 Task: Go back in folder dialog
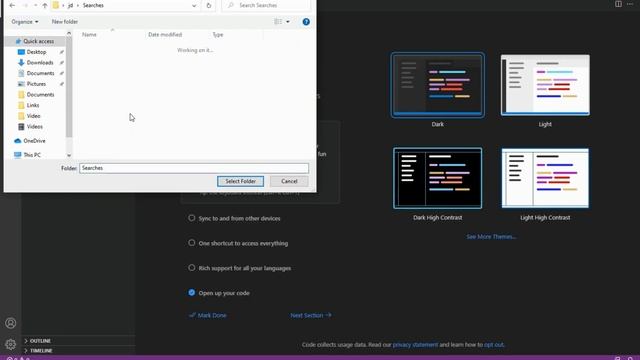12,5
